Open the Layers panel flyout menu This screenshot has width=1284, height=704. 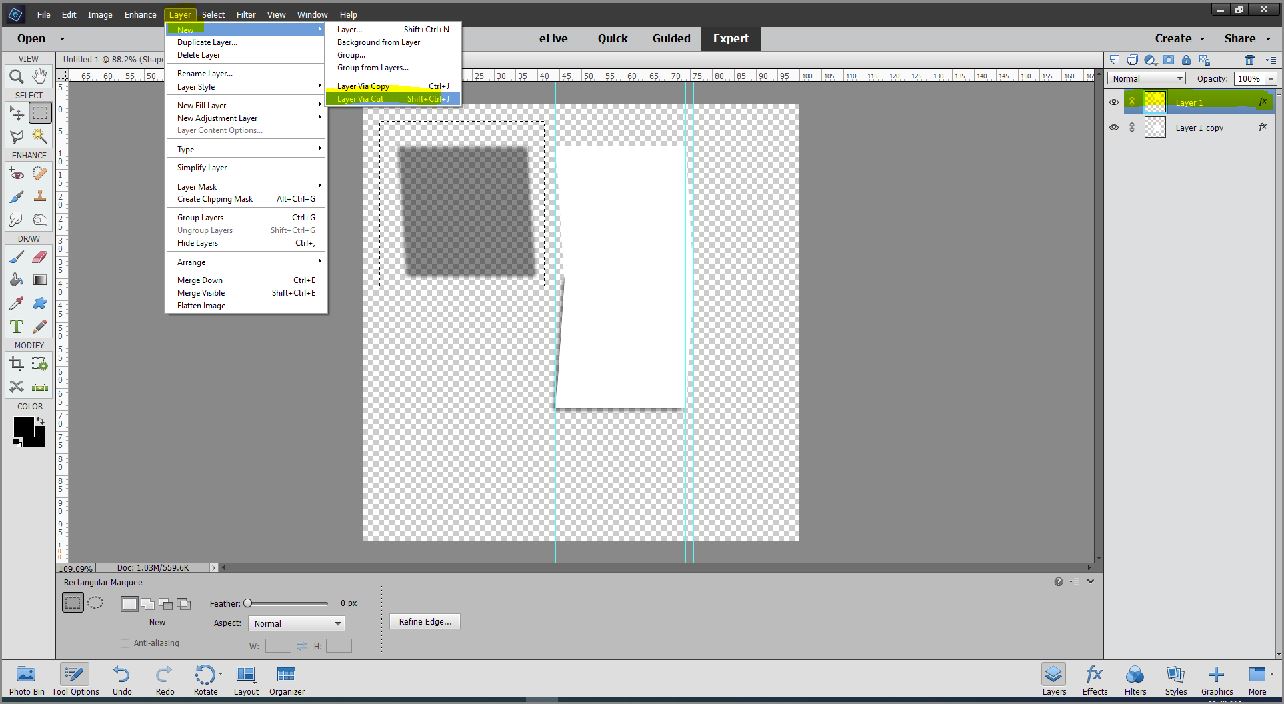click(x=1270, y=60)
